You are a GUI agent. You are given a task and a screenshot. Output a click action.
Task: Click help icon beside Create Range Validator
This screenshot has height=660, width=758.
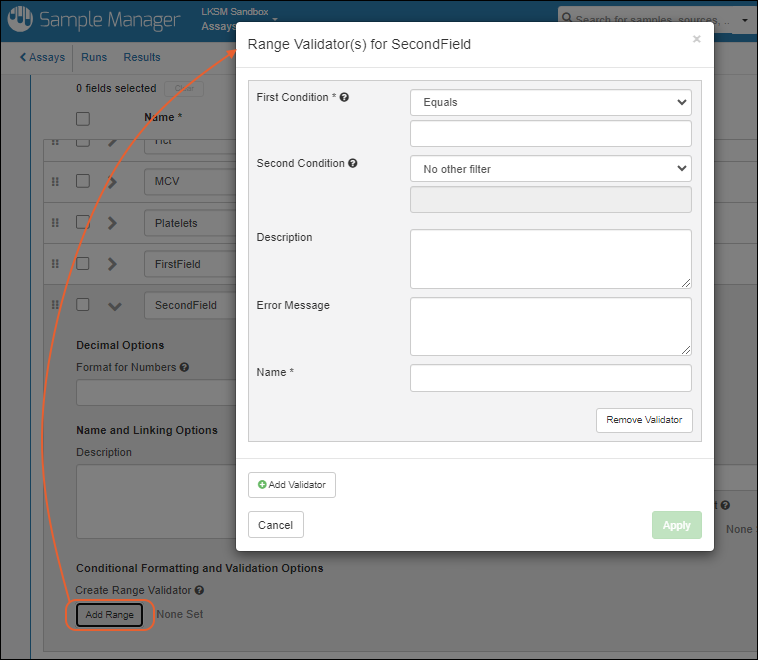[200, 591]
